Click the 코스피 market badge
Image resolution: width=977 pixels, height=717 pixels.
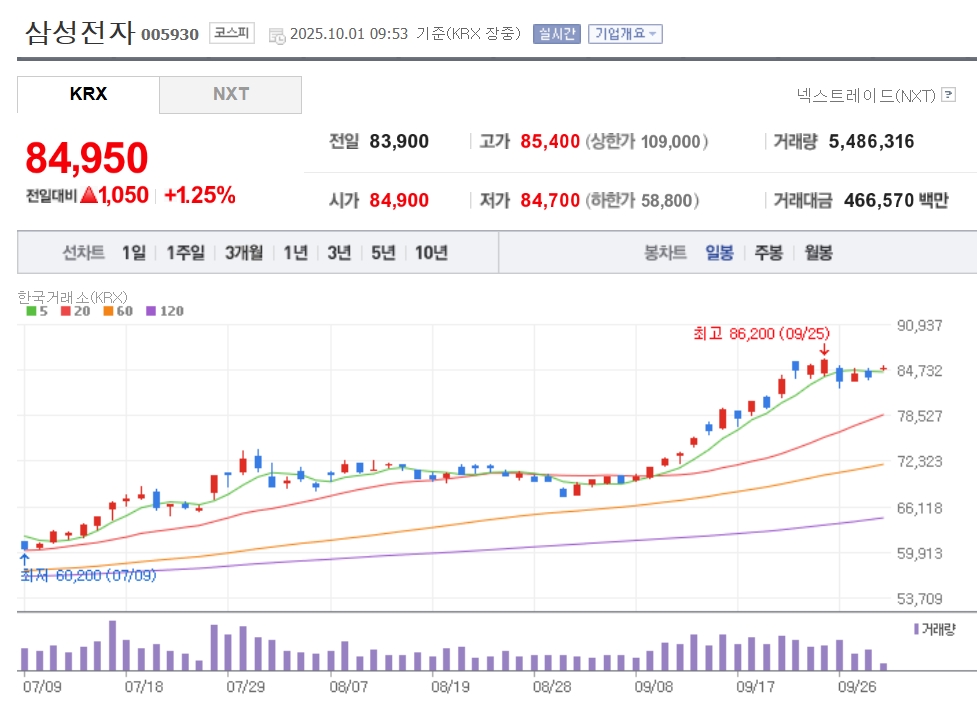[232, 34]
